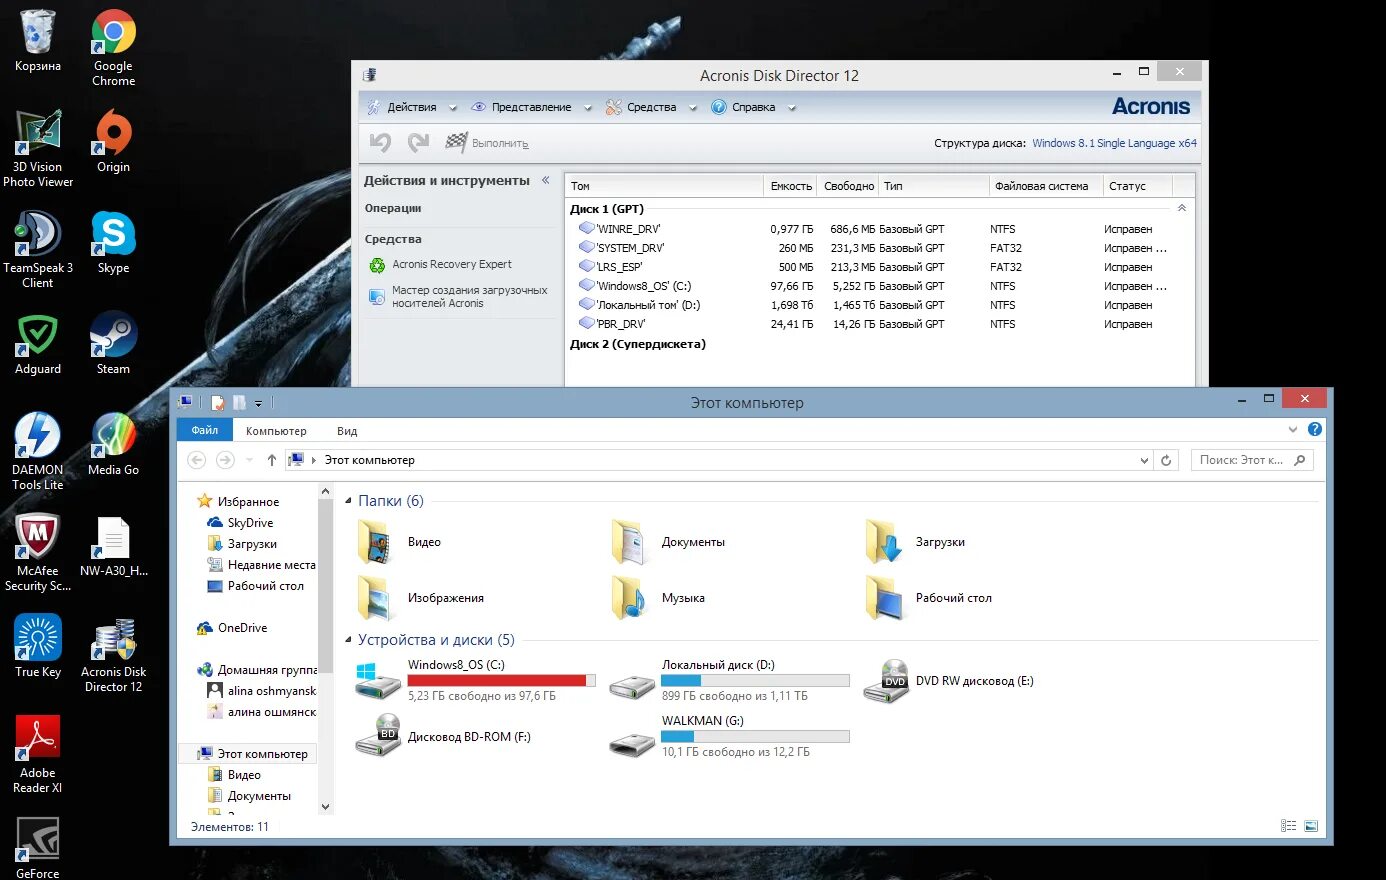Select DAEMON Tools Lite icon
The width and height of the screenshot is (1386, 880).
point(38,451)
